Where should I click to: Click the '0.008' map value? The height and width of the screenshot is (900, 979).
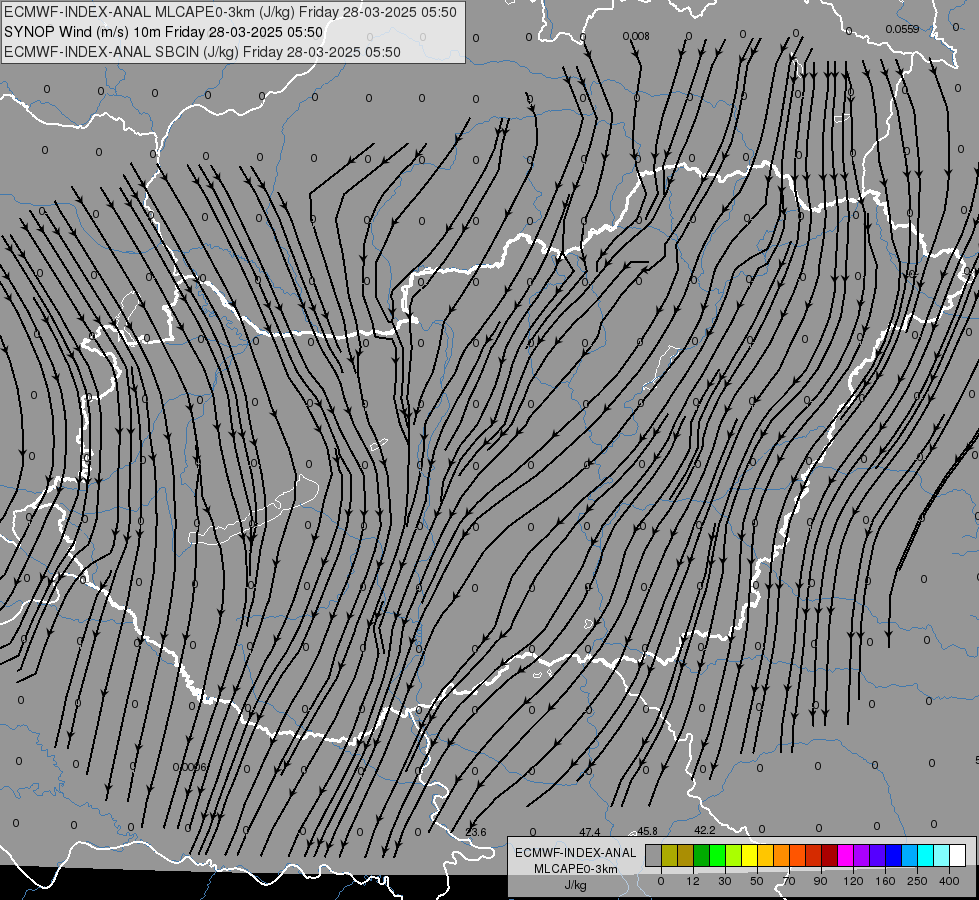click(x=636, y=36)
